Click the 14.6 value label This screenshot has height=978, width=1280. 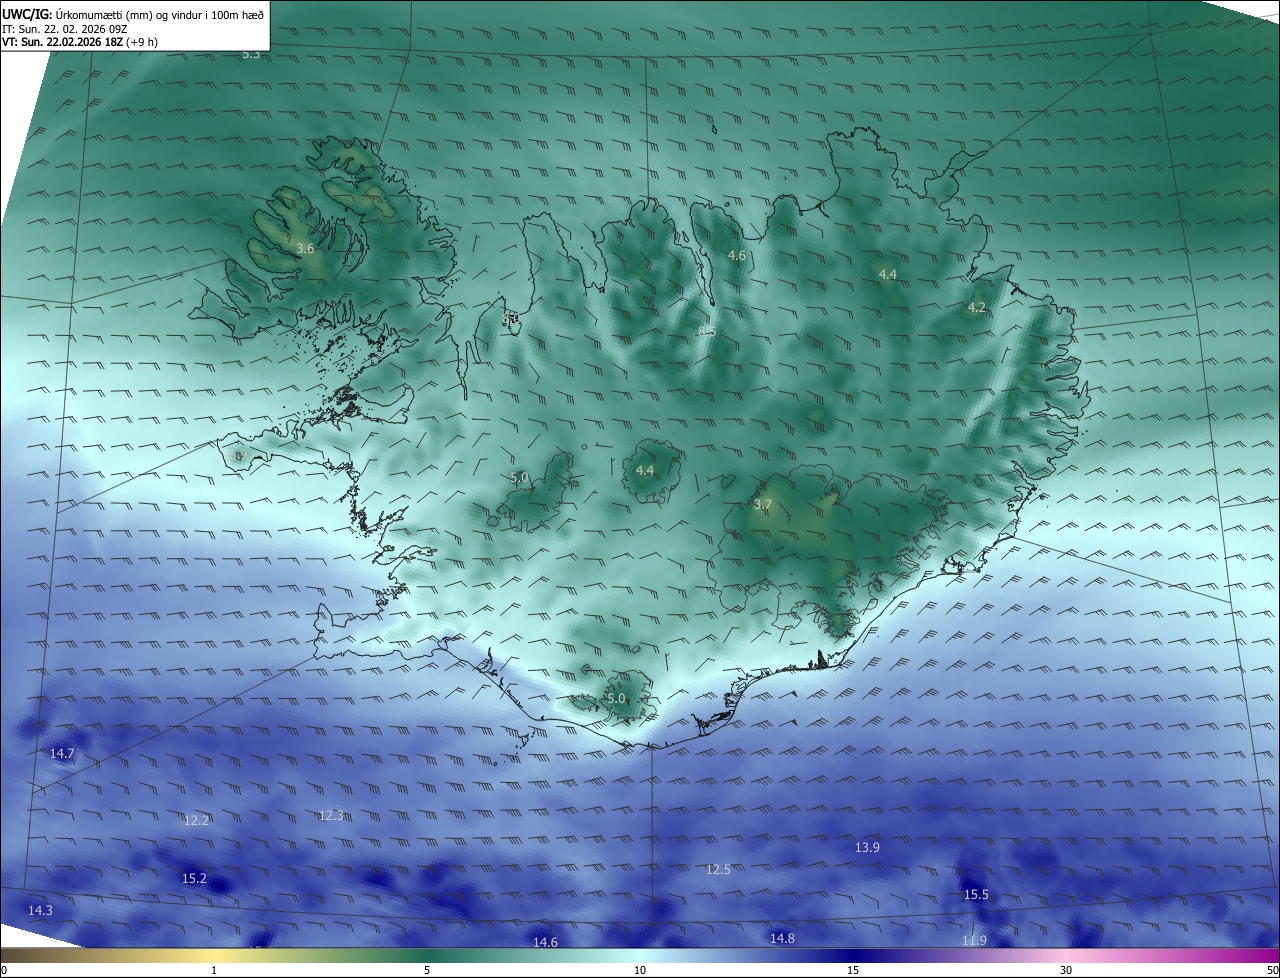[x=545, y=942]
